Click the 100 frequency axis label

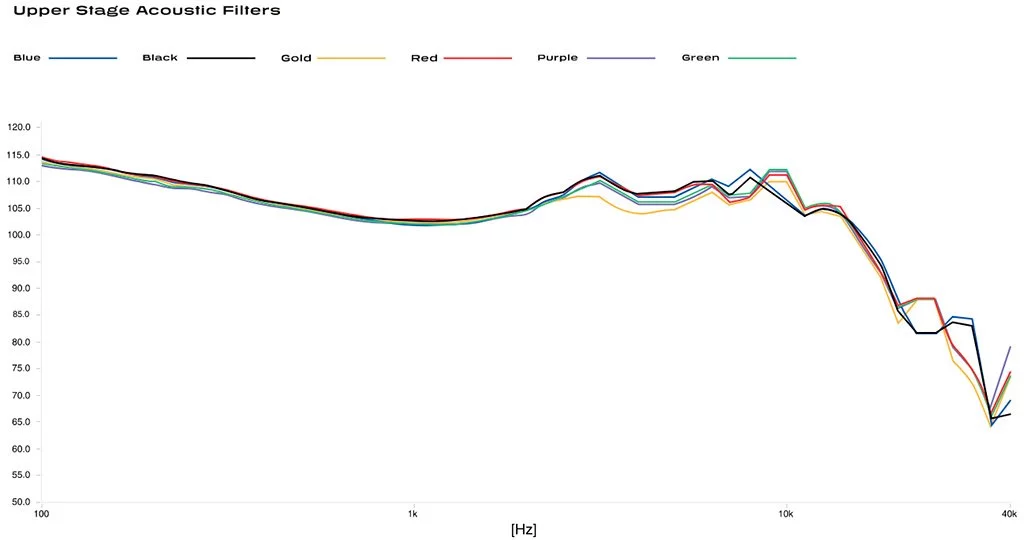41,514
